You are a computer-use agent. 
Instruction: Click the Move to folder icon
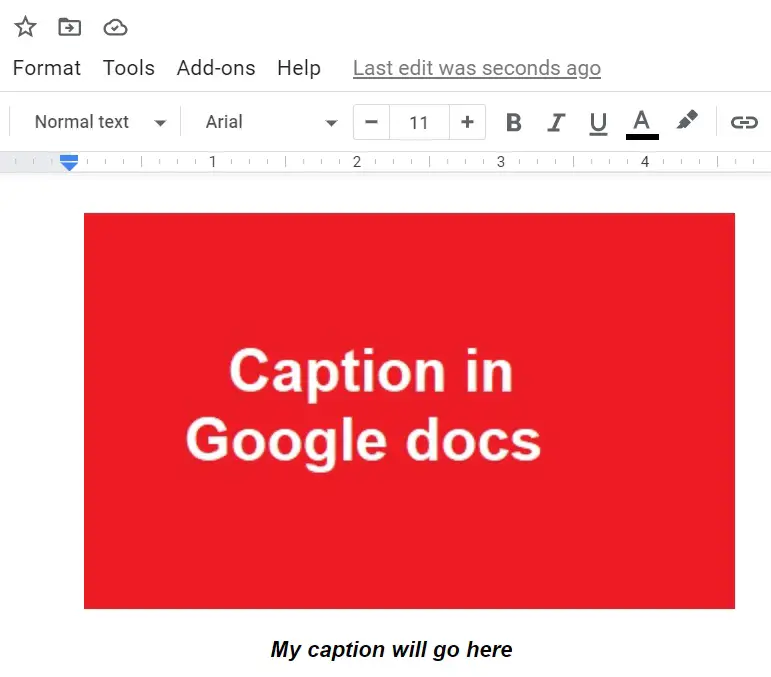tap(69, 27)
